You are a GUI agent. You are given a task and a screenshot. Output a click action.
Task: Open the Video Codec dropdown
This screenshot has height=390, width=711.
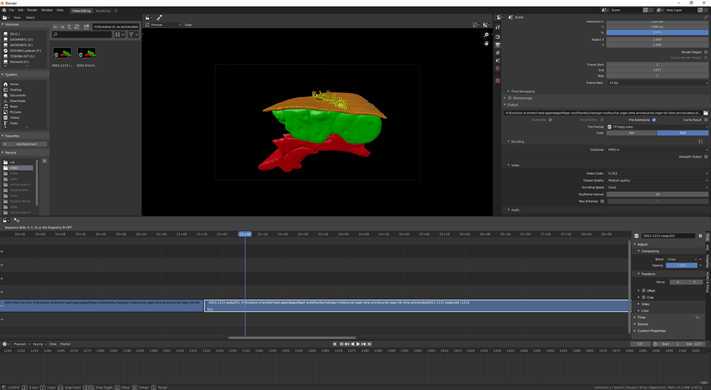(657, 173)
